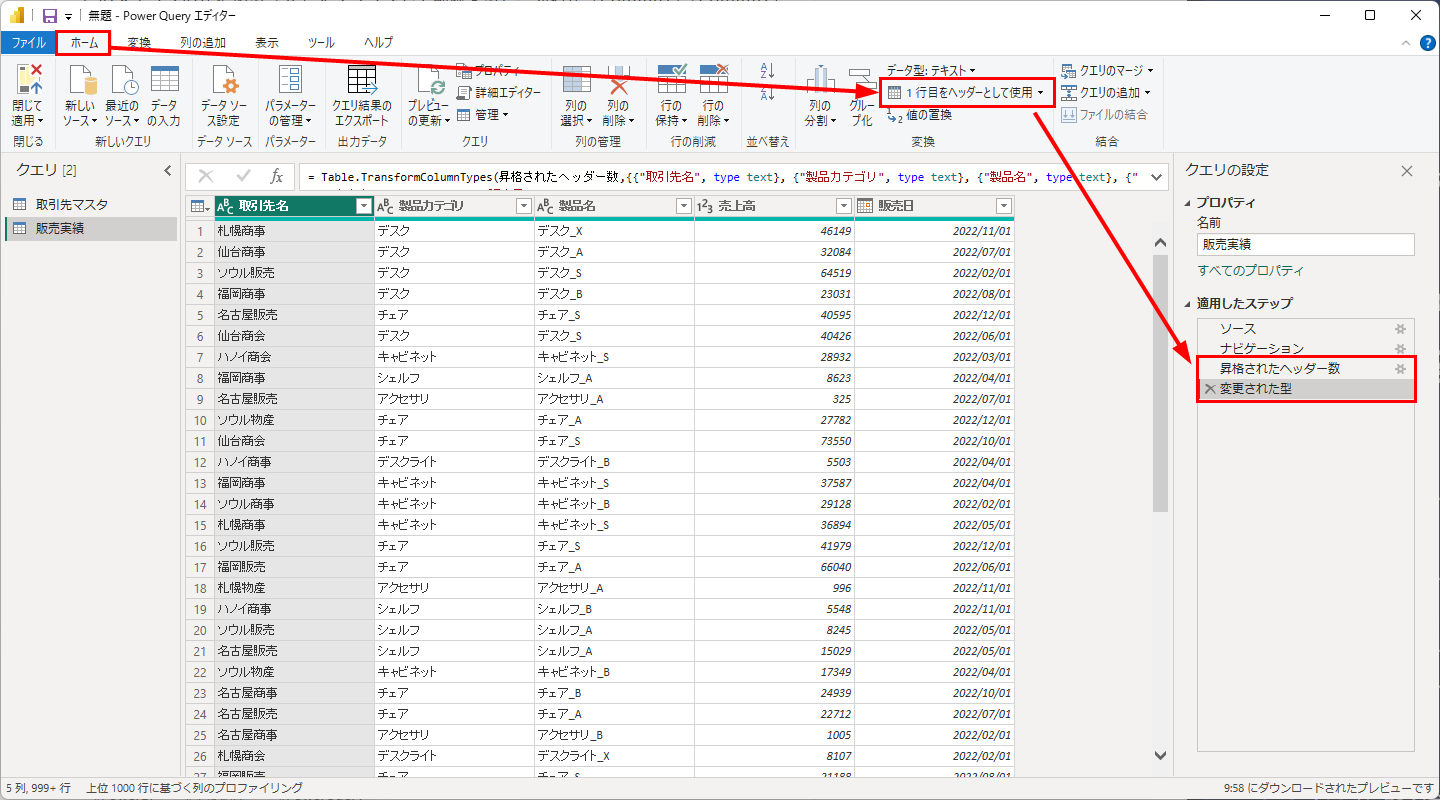The width and height of the screenshot is (1440, 800).
Task: Click the 行の保持 icon
Action: (x=671, y=80)
